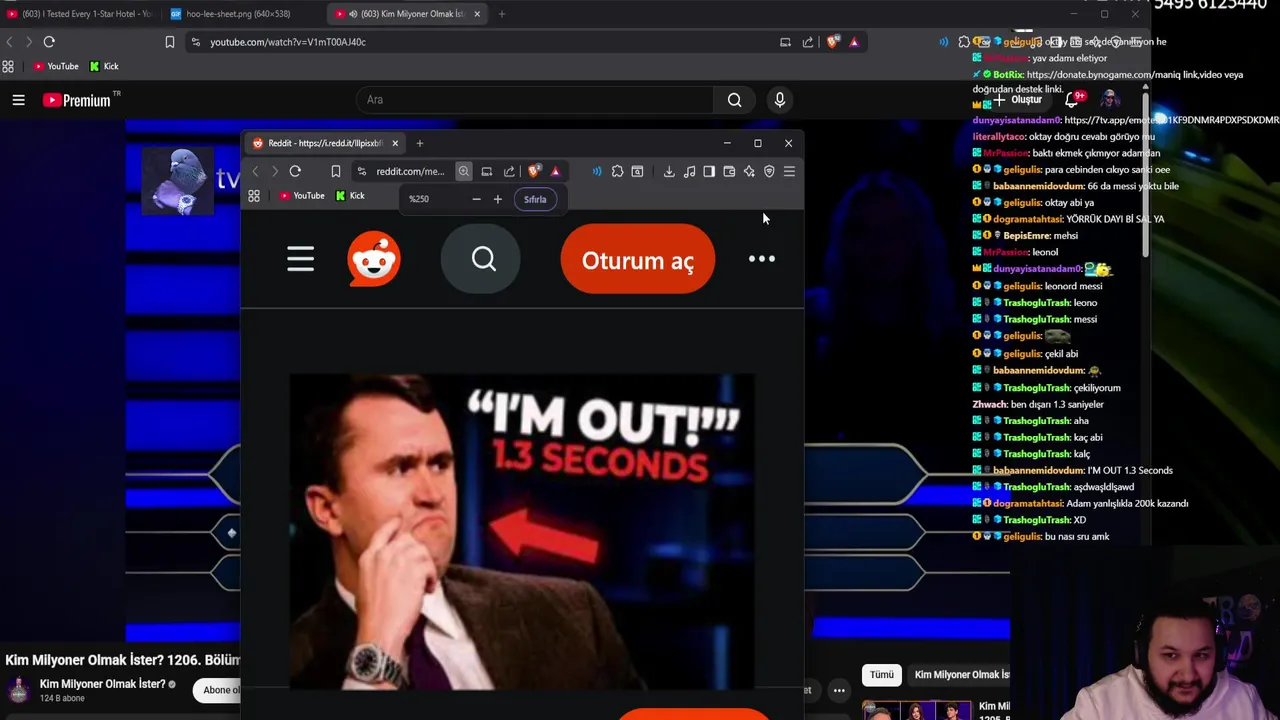1280x720 pixels.
Task: Open the video three-dot more actions
Action: pos(839,690)
